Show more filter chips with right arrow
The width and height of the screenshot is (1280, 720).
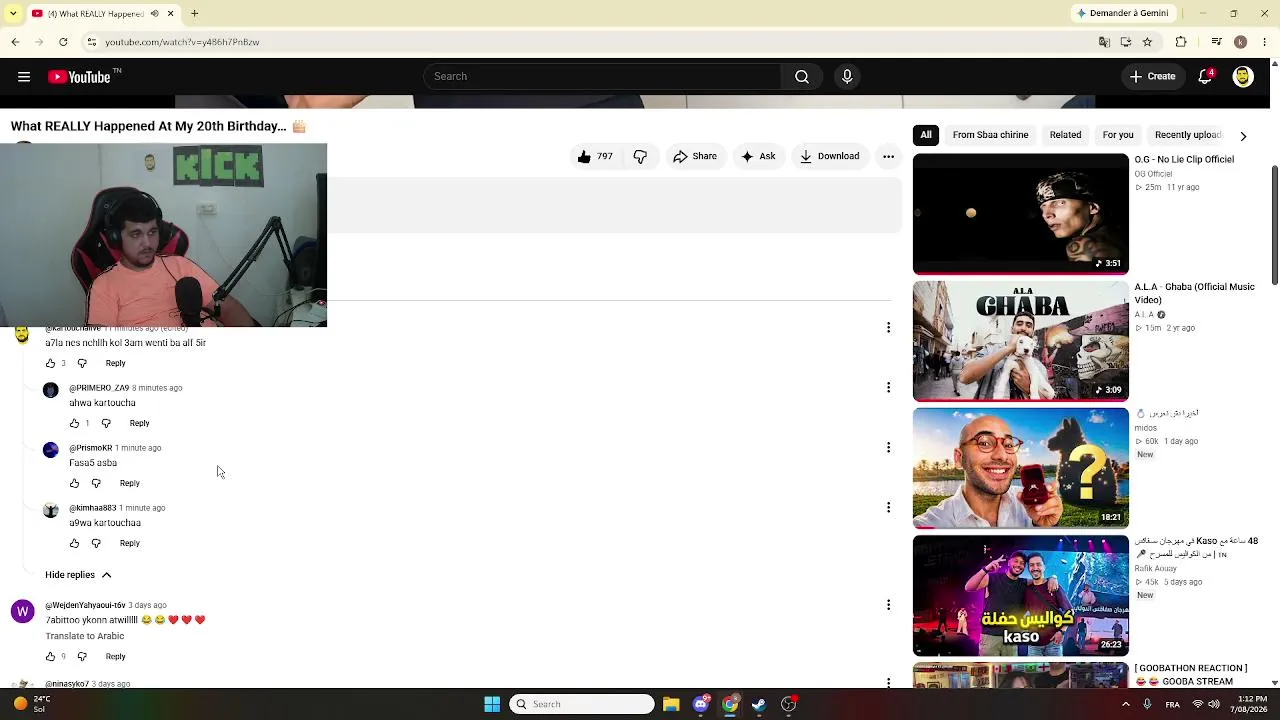1243,135
